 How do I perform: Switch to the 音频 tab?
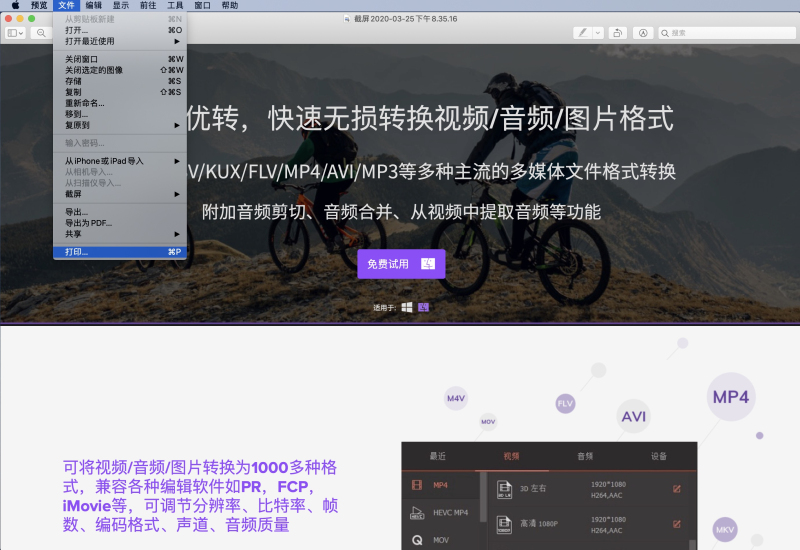[585, 456]
